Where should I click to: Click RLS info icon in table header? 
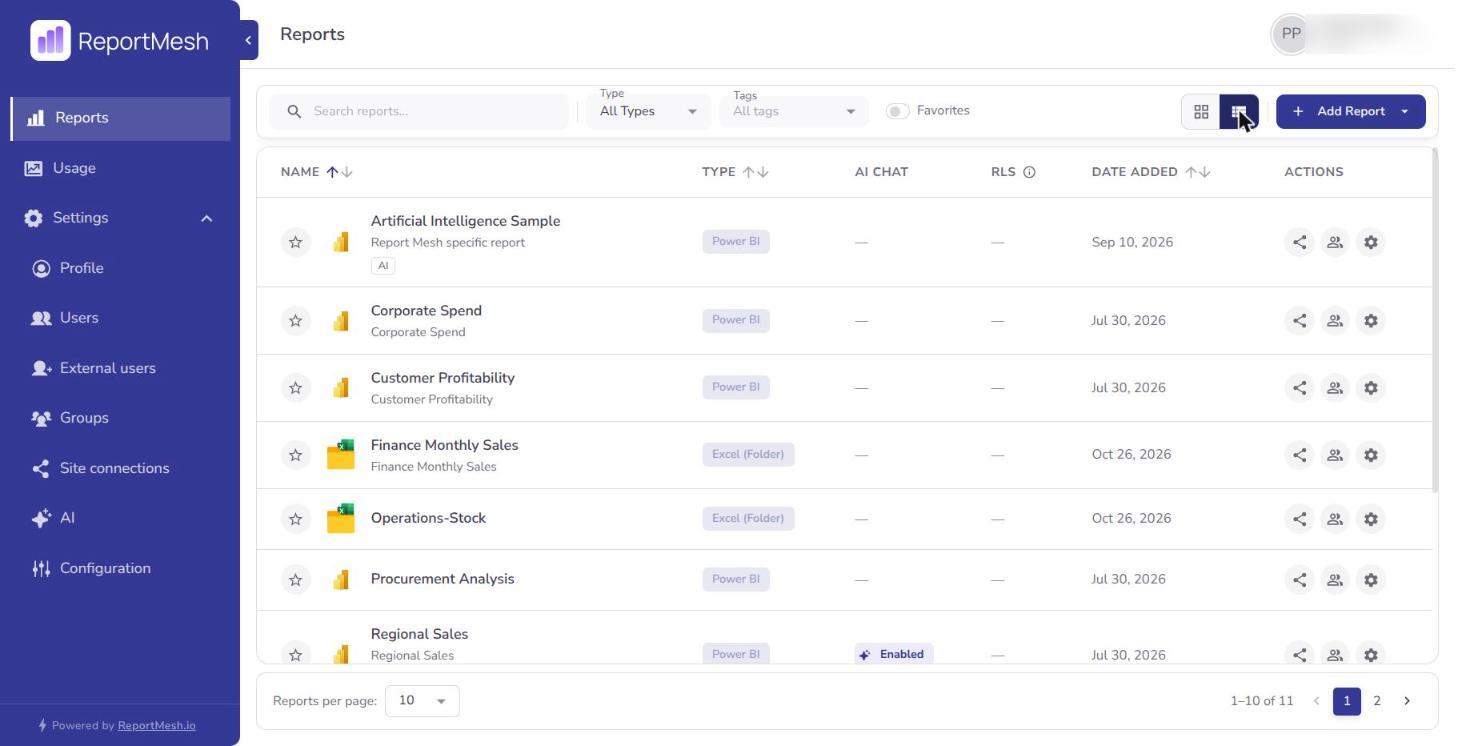pos(1029,172)
